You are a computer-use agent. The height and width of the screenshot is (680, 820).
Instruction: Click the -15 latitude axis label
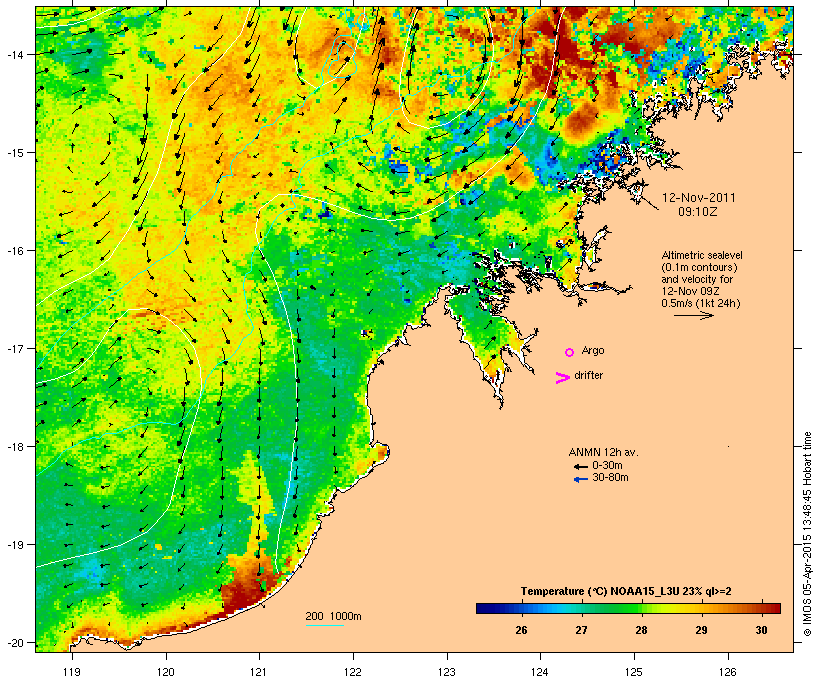(14, 153)
